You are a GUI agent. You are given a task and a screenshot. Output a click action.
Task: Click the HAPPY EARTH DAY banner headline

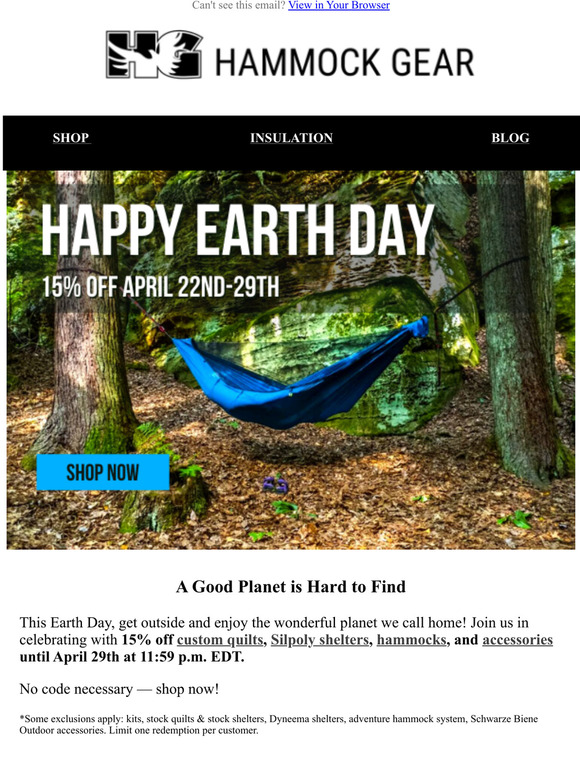point(237,229)
